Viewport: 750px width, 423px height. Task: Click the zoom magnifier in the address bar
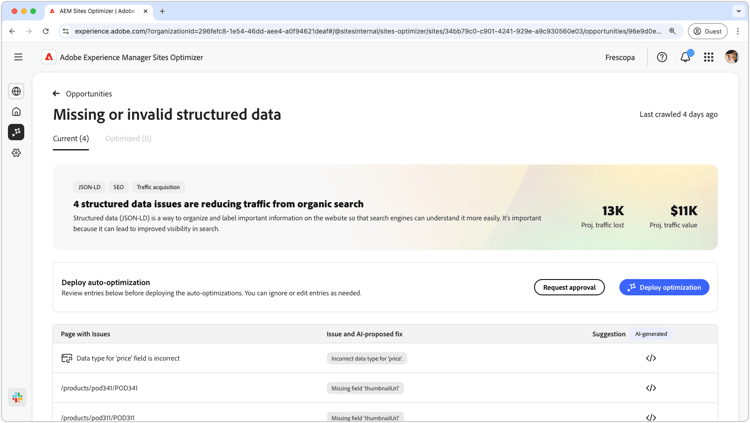click(x=672, y=31)
